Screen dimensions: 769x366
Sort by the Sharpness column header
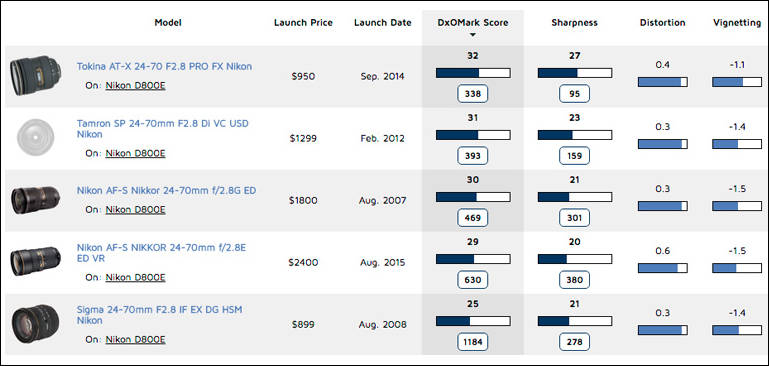click(574, 23)
